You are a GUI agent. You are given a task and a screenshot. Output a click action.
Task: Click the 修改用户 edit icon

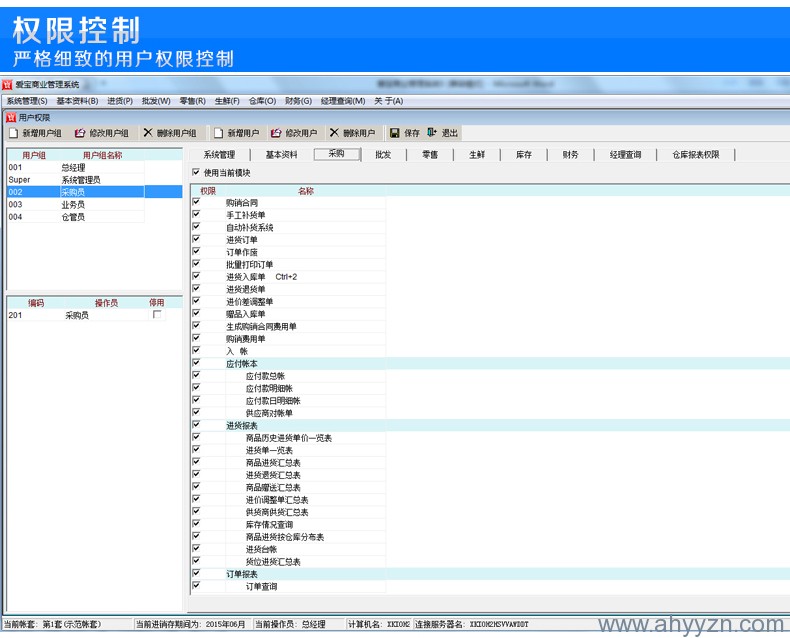tap(276, 133)
